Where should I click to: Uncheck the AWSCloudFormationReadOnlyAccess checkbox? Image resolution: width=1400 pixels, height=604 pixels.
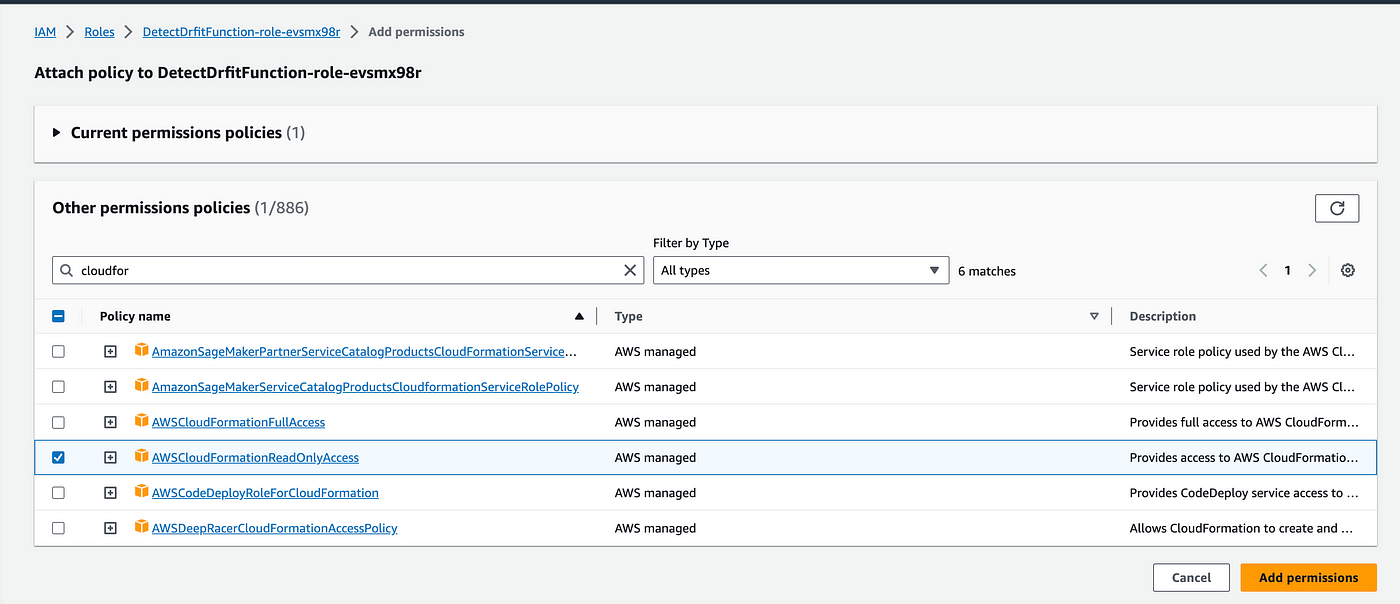[58, 457]
